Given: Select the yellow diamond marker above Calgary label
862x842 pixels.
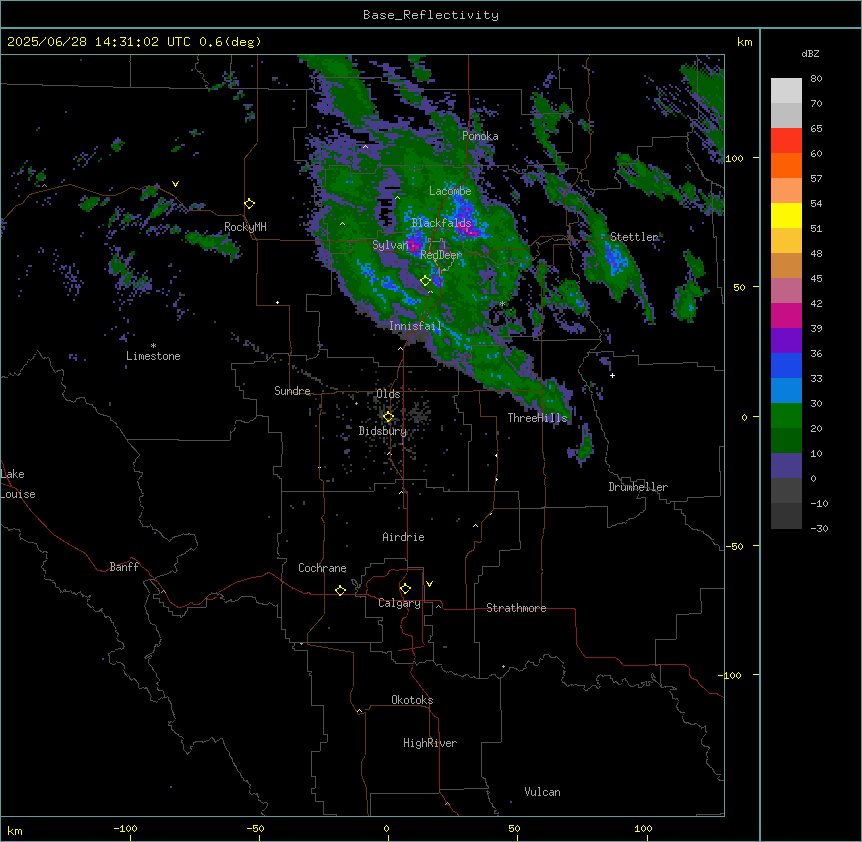Looking at the screenshot, I should click(405, 589).
